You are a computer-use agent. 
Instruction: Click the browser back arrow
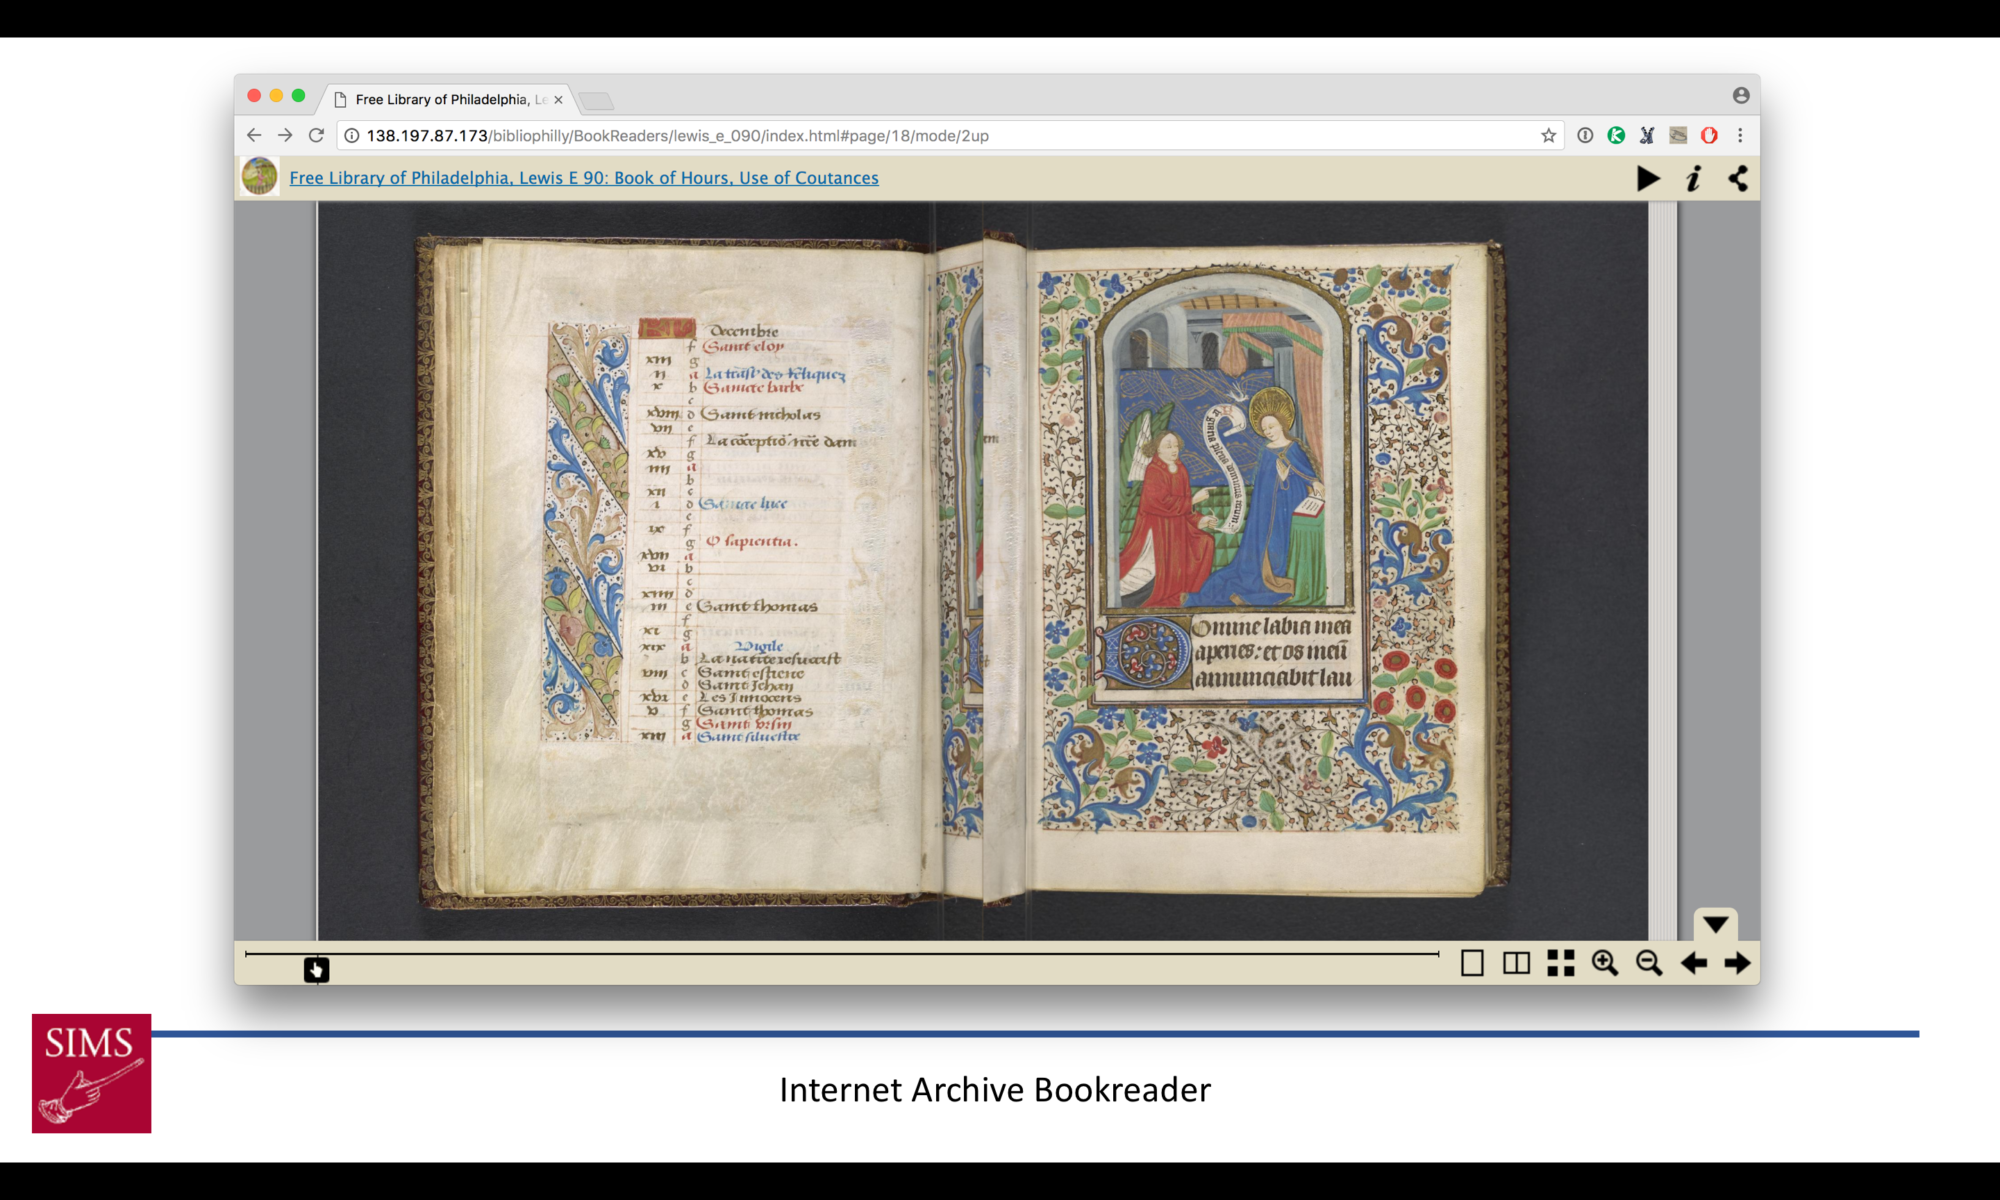254,135
